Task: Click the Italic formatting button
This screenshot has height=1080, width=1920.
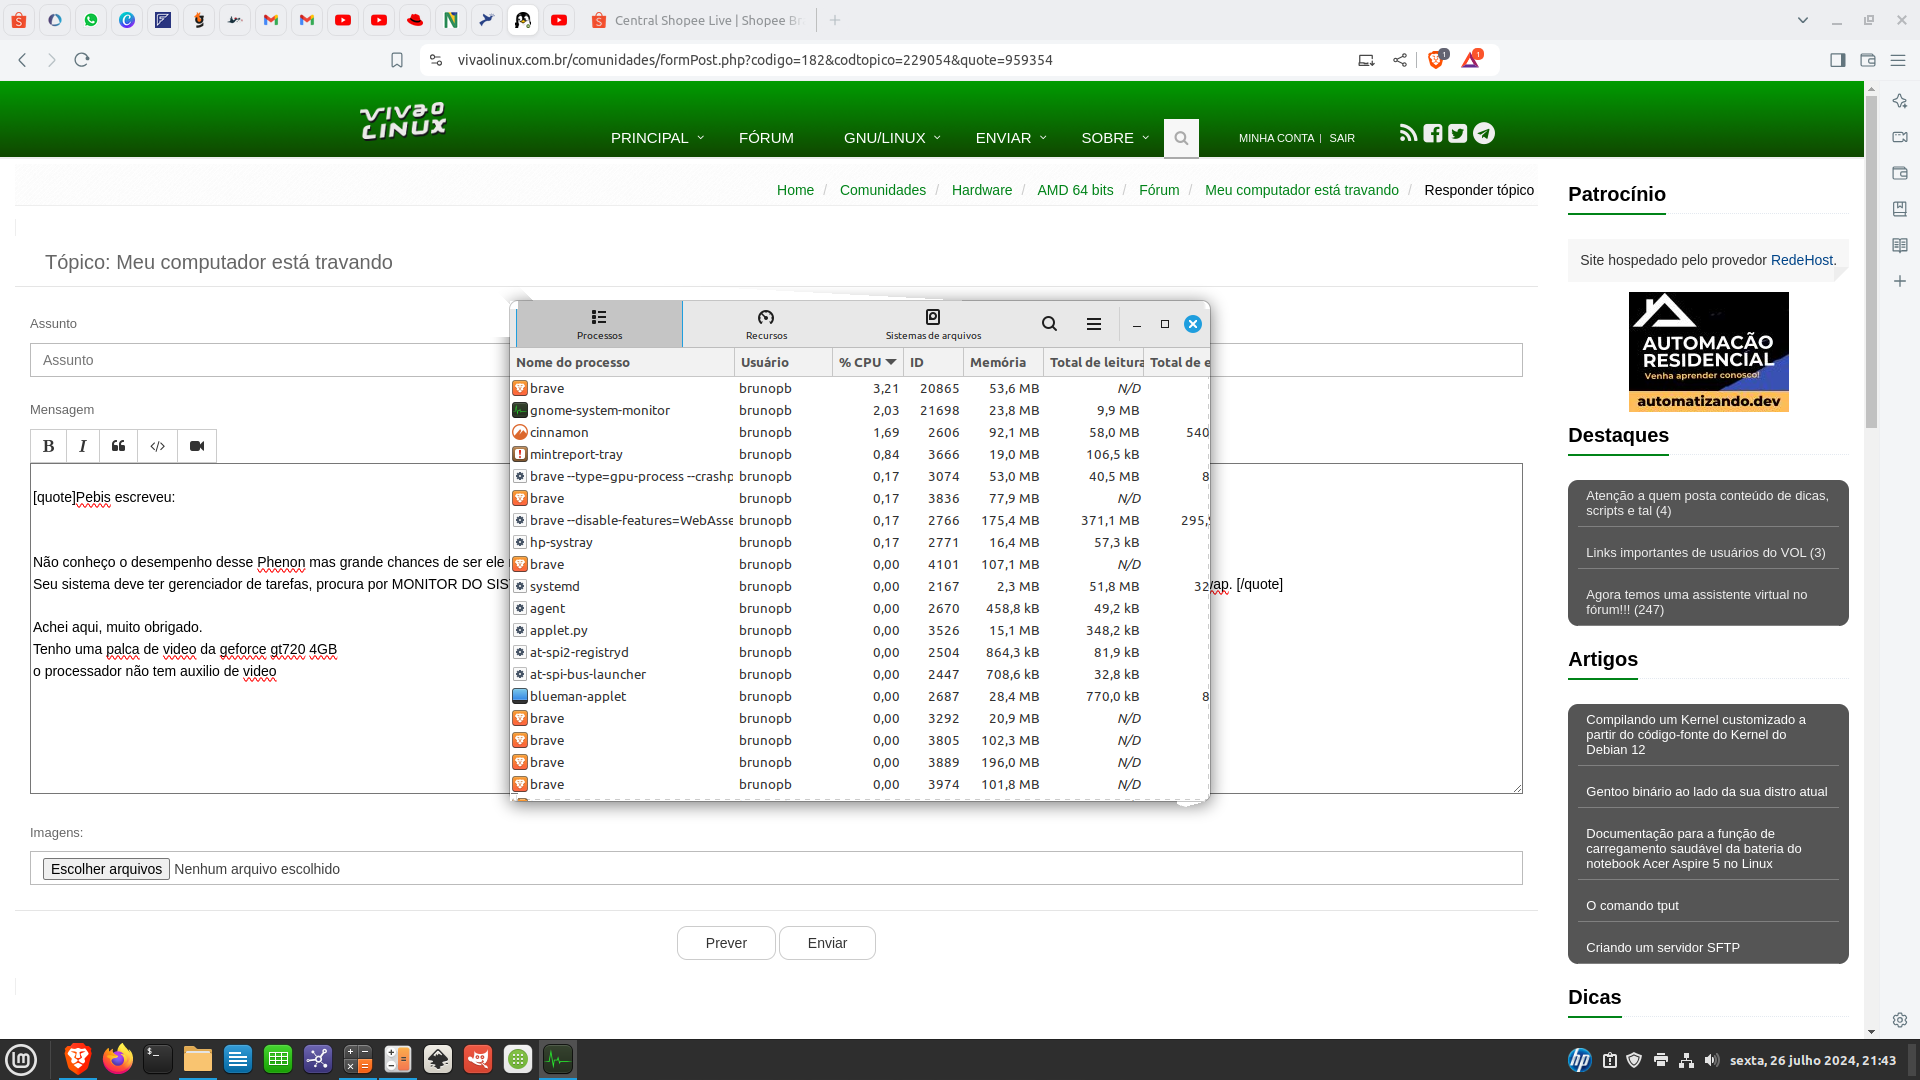Action: 83,446
